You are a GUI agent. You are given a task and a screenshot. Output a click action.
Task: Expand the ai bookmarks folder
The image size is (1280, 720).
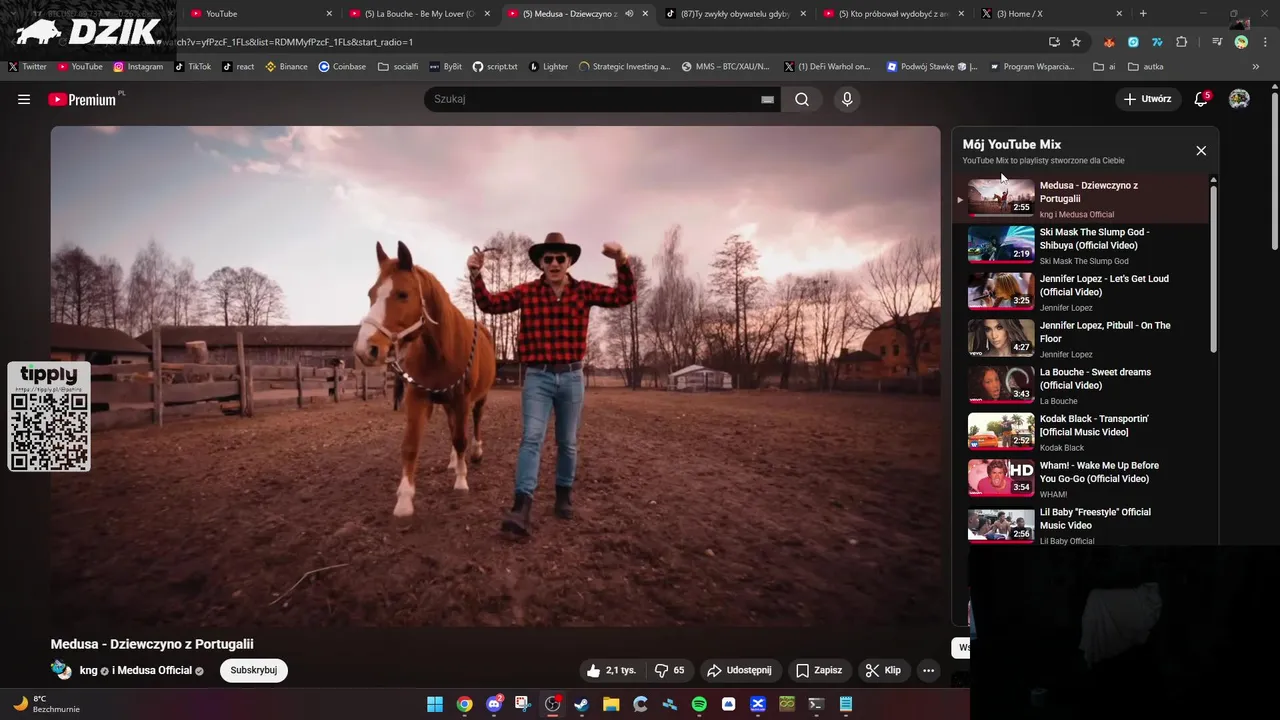(1104, 67)
